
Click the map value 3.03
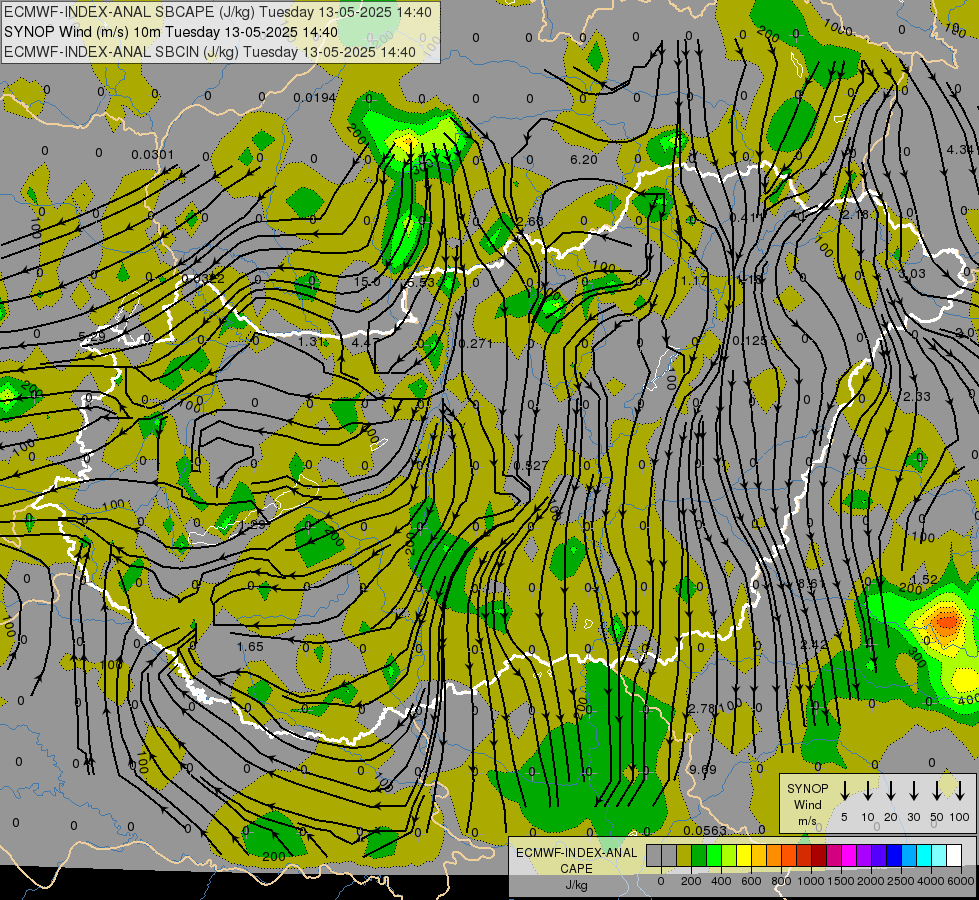coord(912,274)
